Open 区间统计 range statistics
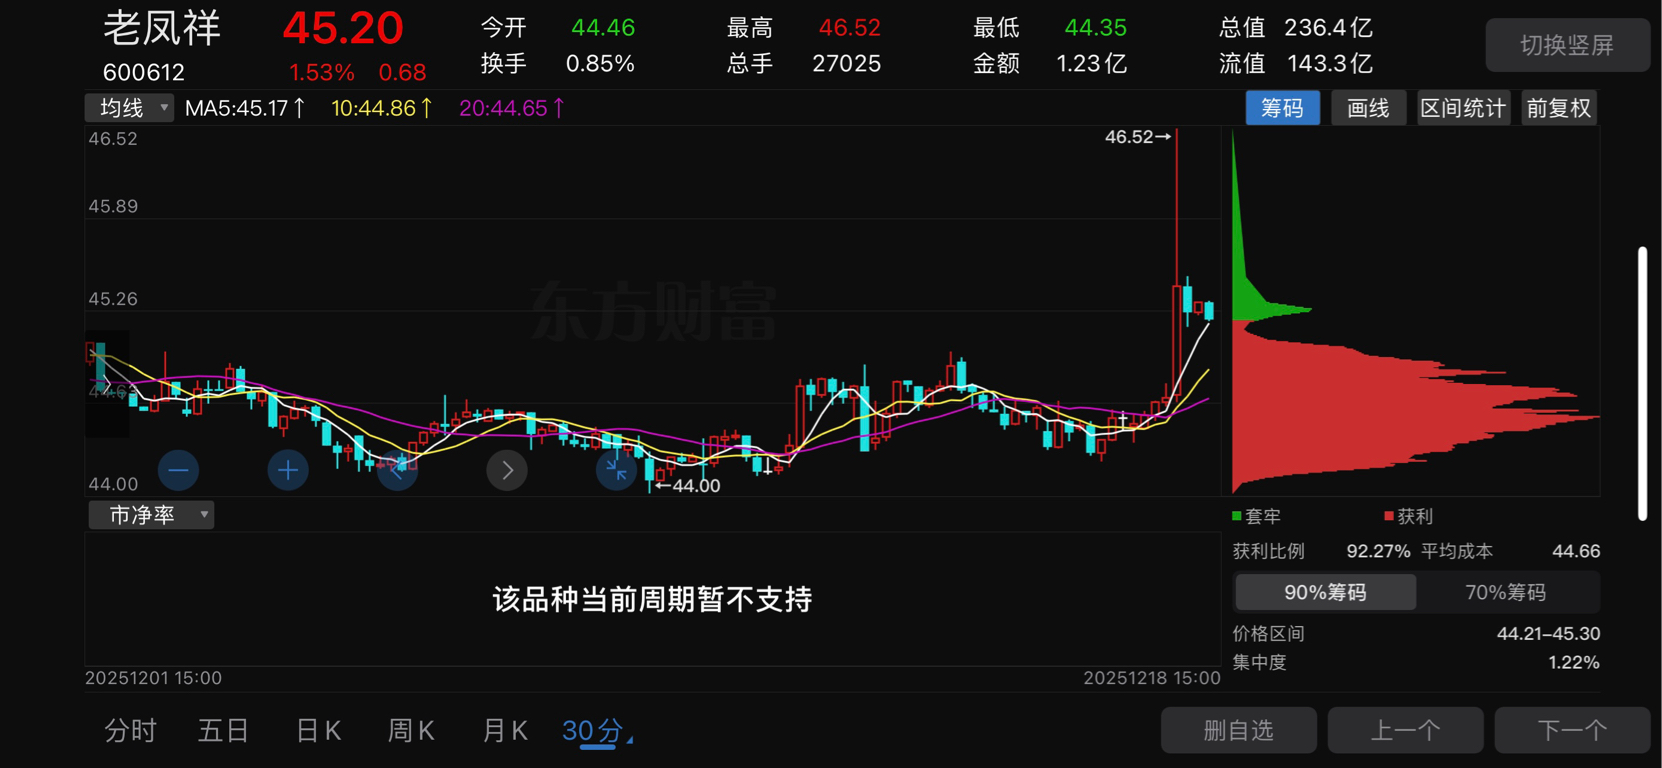Screen dimensions: 1662x768 (x=1463, y=108)
